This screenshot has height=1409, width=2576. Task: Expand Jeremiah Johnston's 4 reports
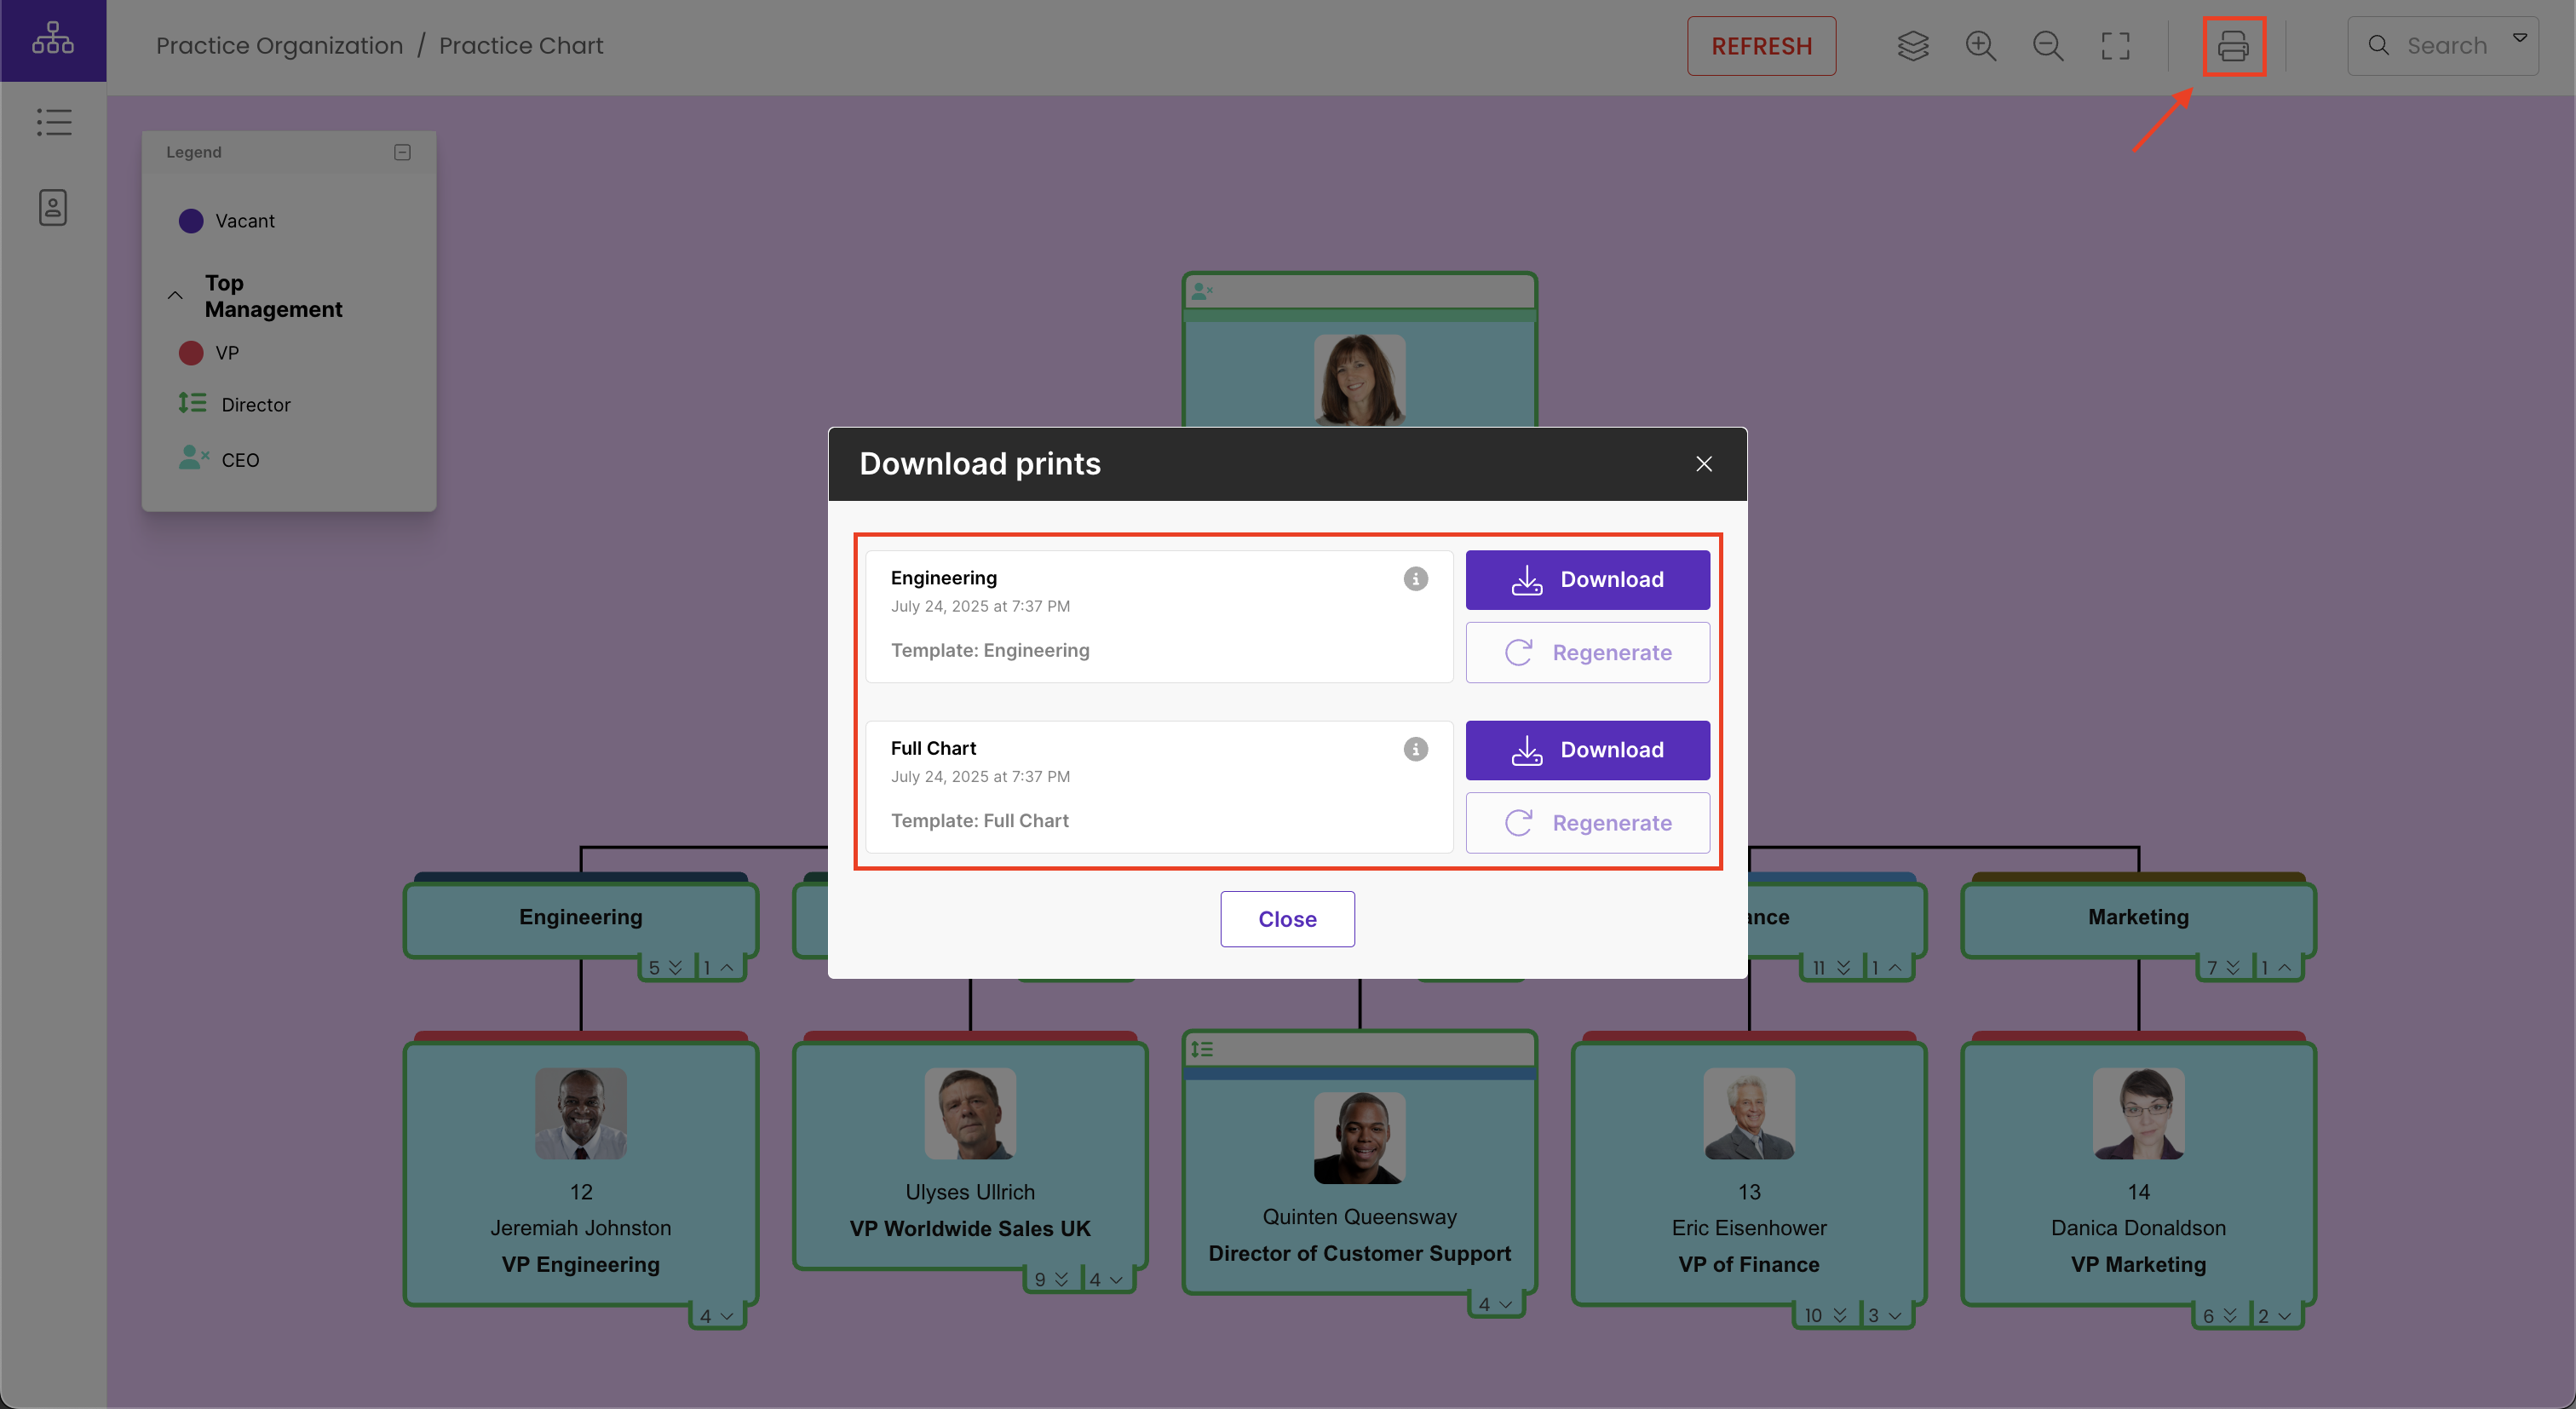click(717, 1316)
